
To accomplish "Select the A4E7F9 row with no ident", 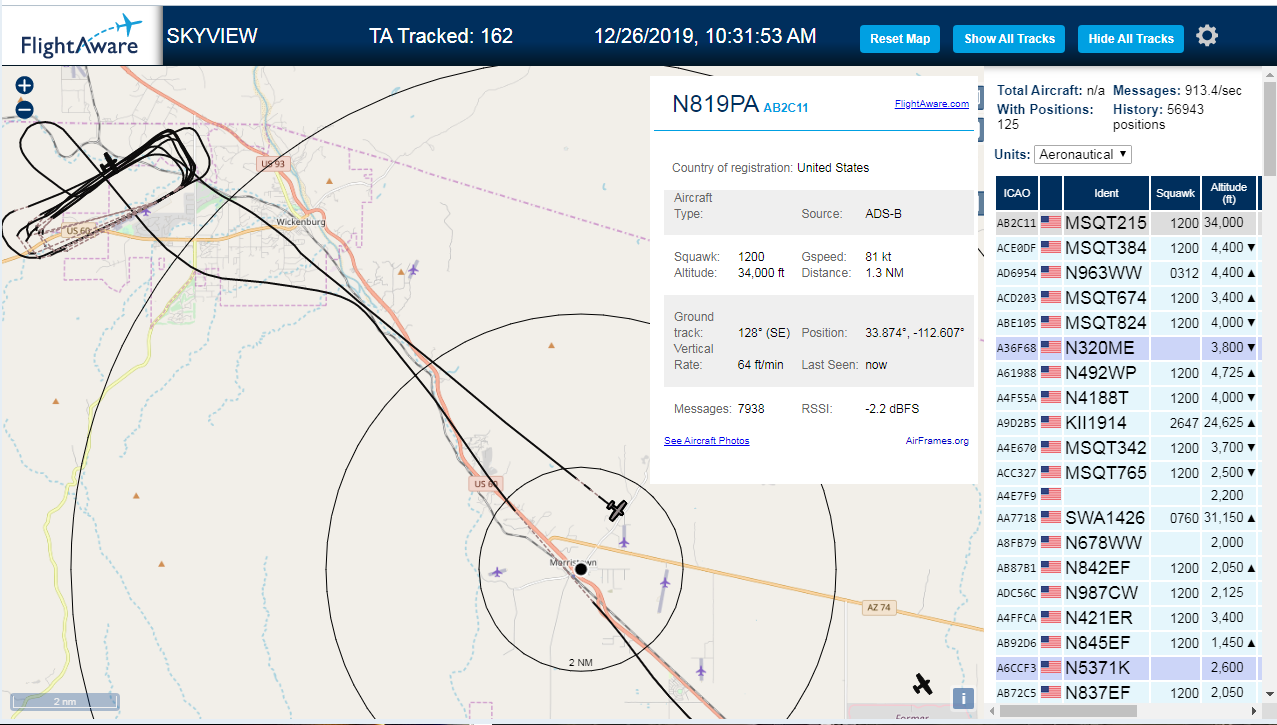I will (x=1127, y=494).
